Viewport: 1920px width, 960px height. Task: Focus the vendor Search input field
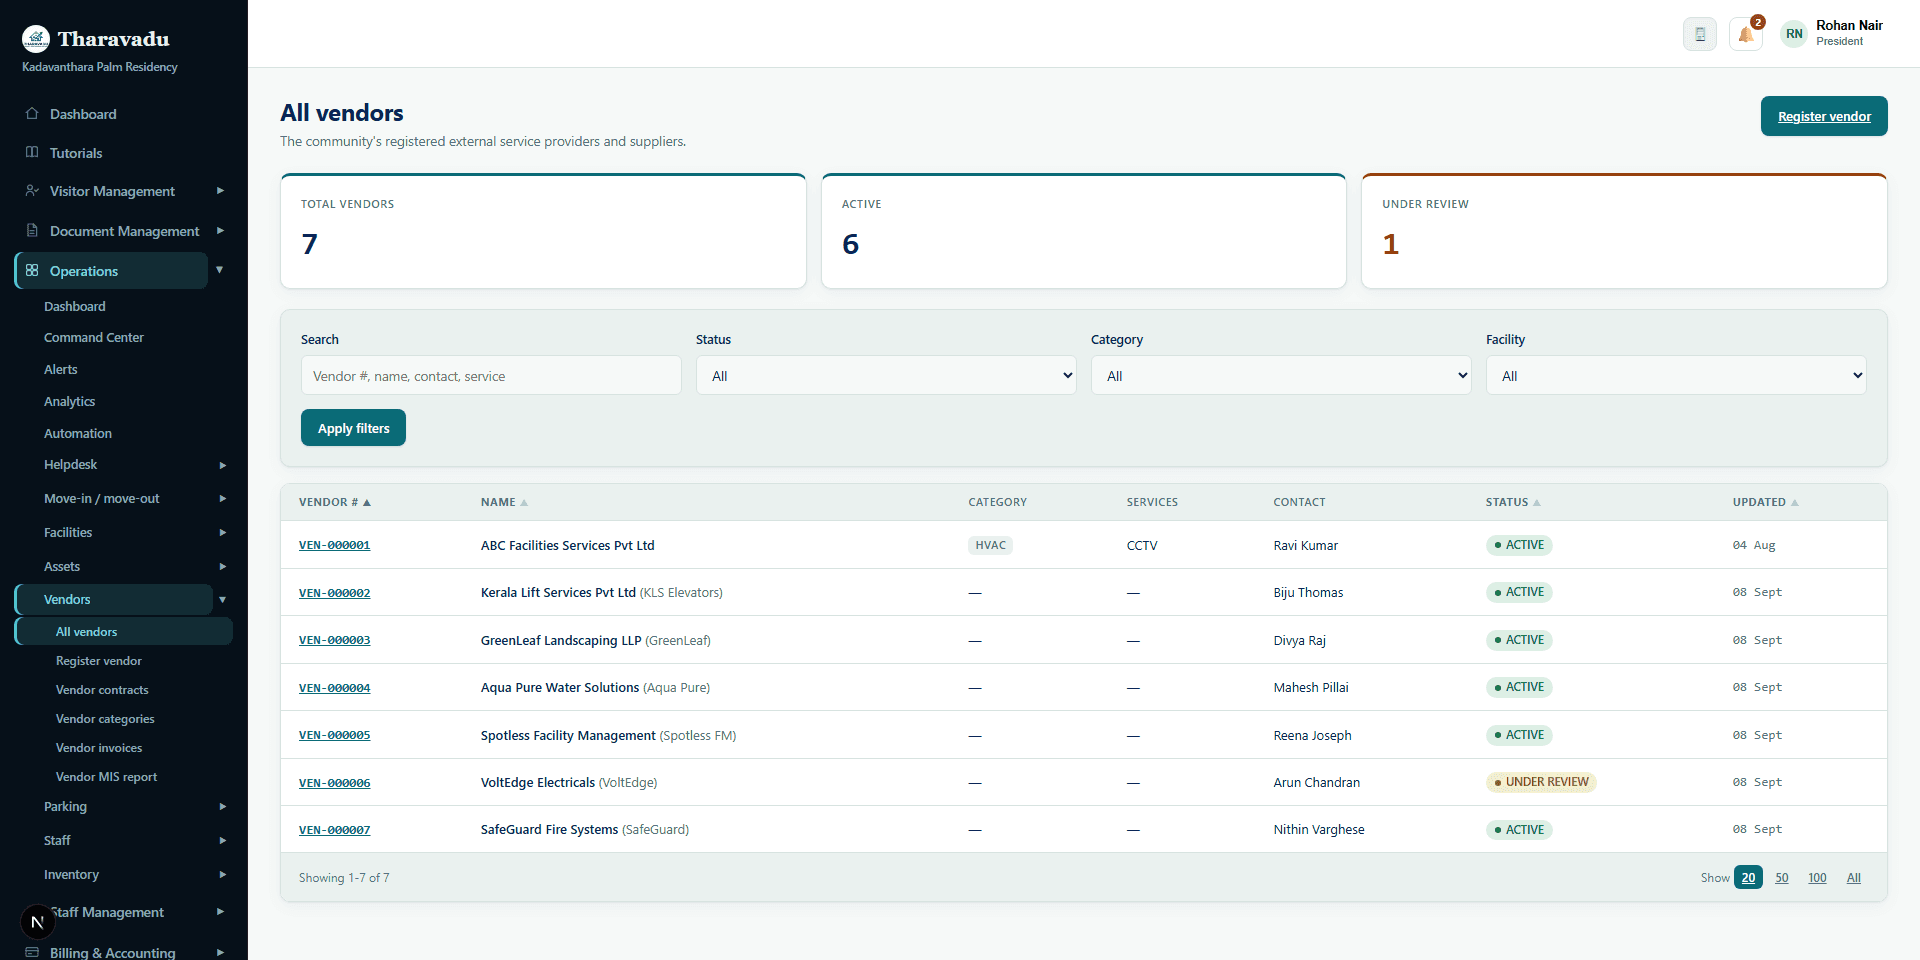(x=491, y=376)
